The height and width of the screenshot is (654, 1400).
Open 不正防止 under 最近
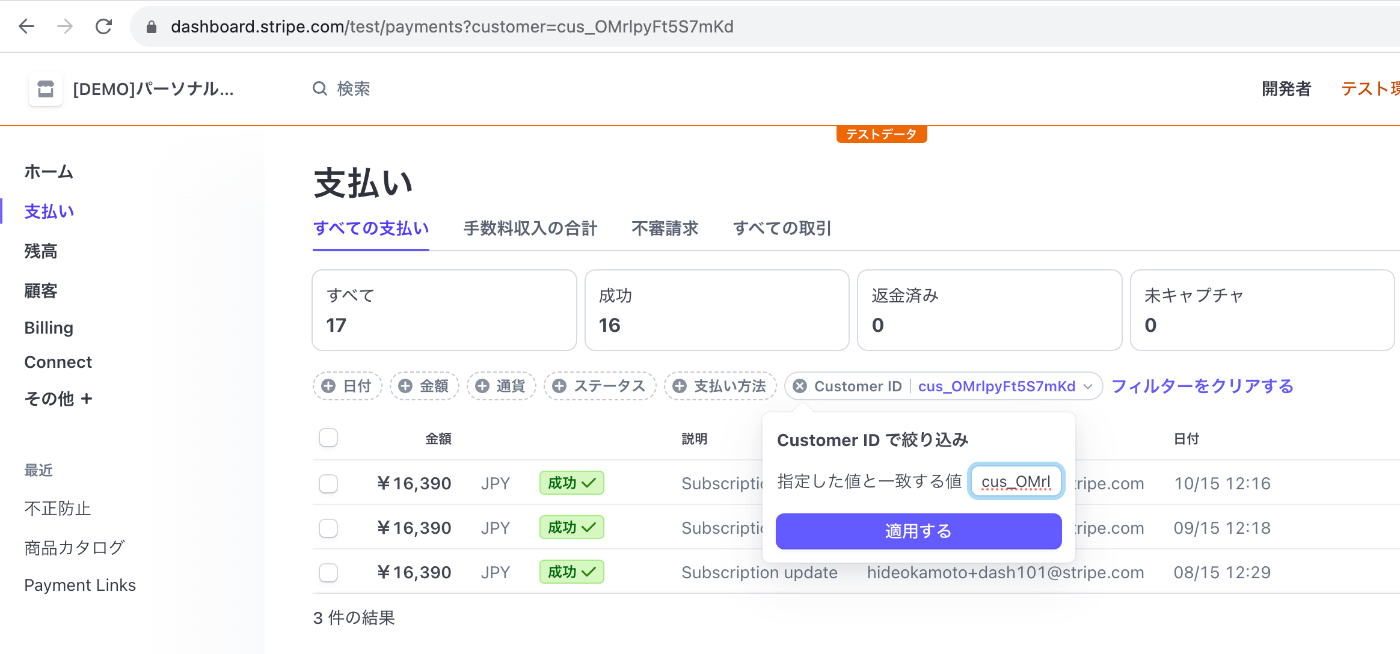point(57,509)
